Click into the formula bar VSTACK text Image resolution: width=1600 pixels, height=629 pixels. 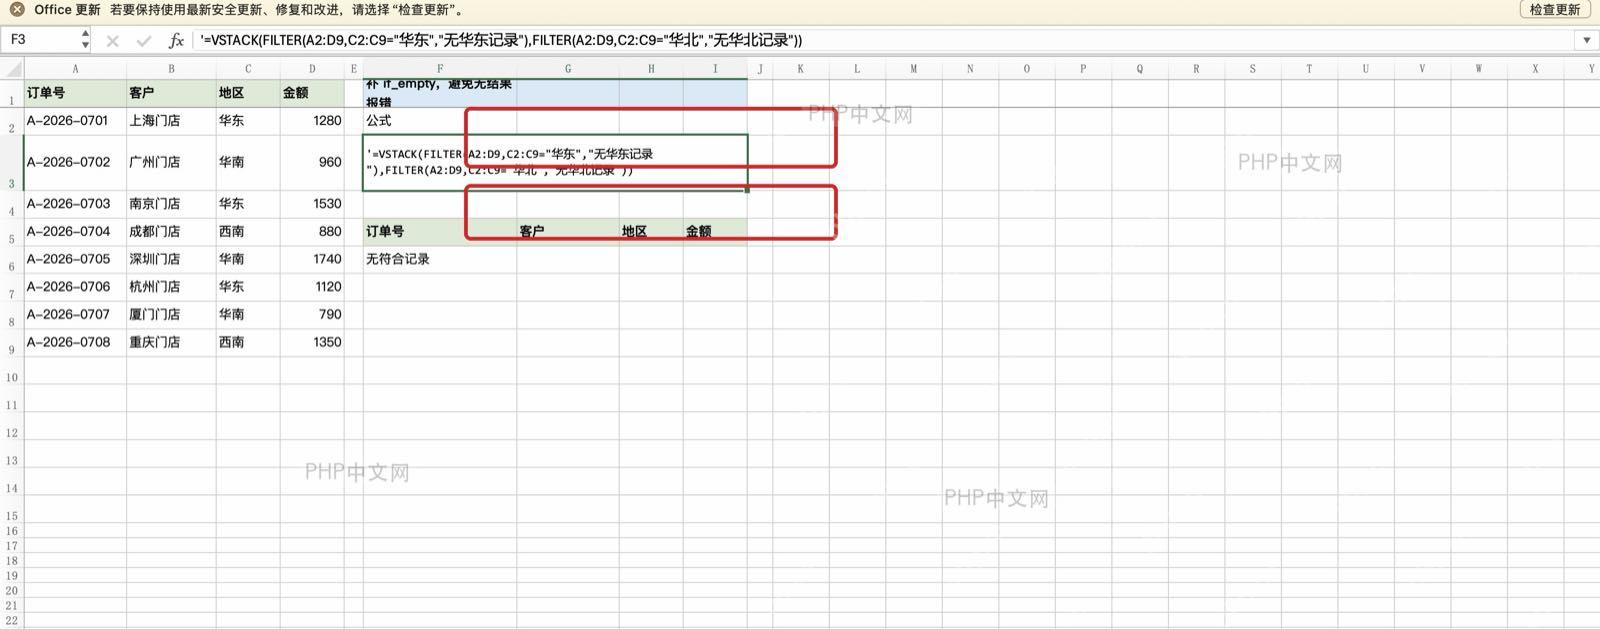501,40
